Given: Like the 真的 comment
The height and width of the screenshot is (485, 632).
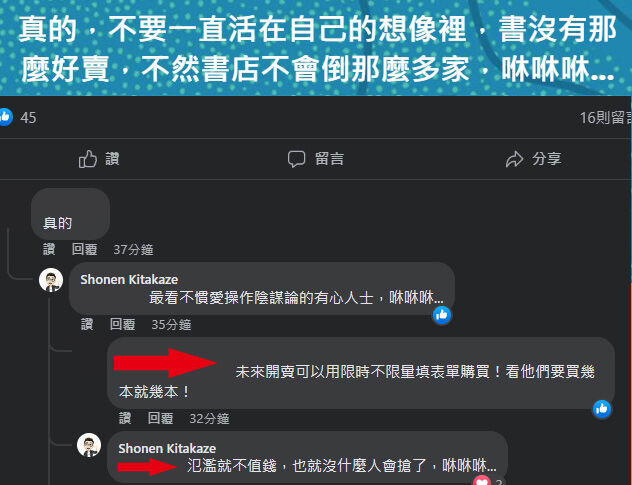Looking at the screenshot, I should tap(49, 250).
